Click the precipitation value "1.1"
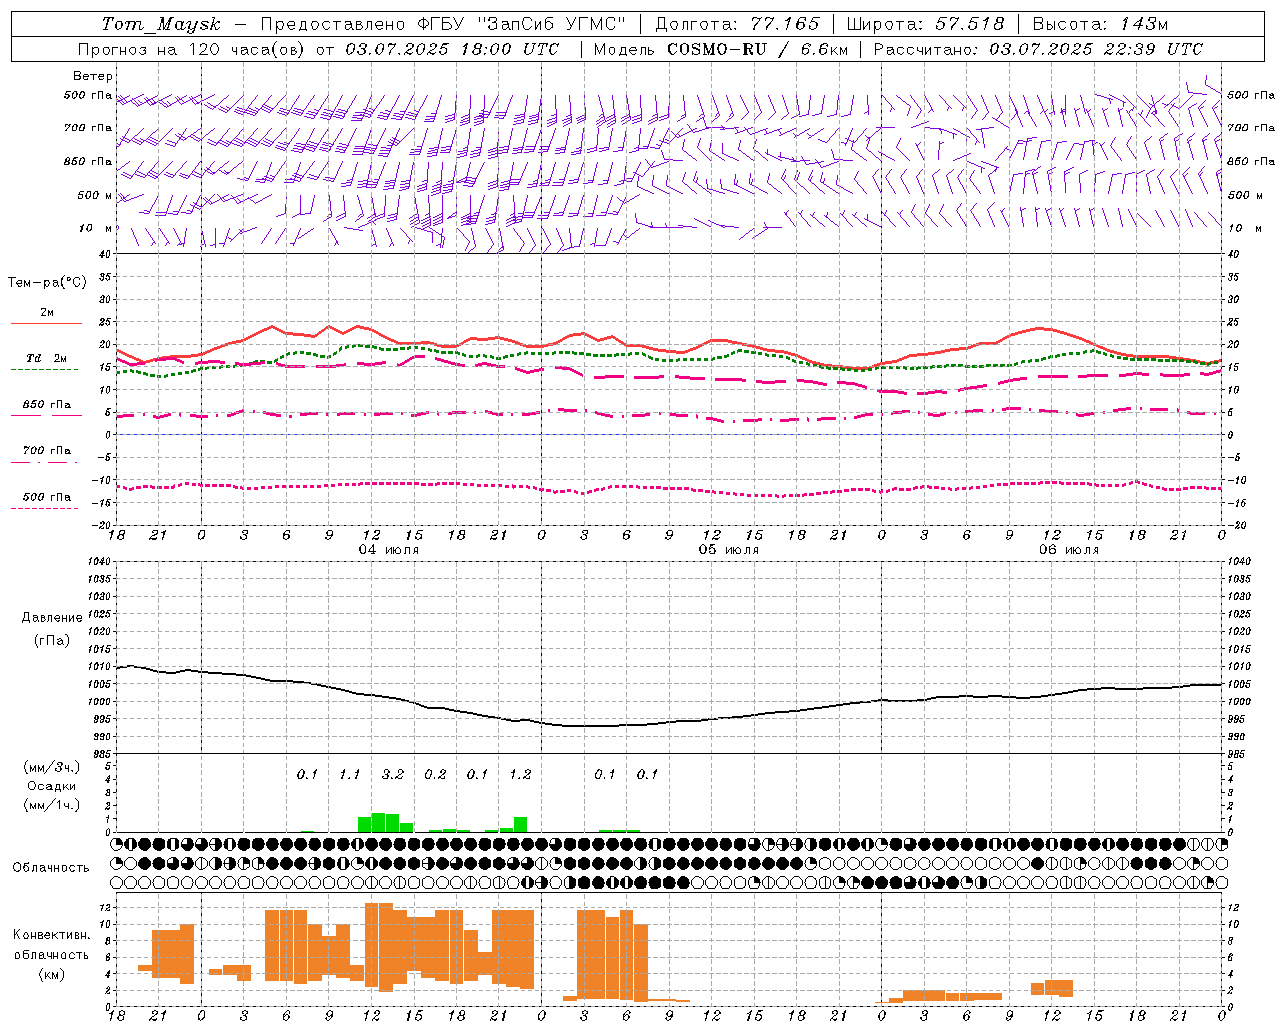This screenshot has height=1024, width=1280. [349, 775]
